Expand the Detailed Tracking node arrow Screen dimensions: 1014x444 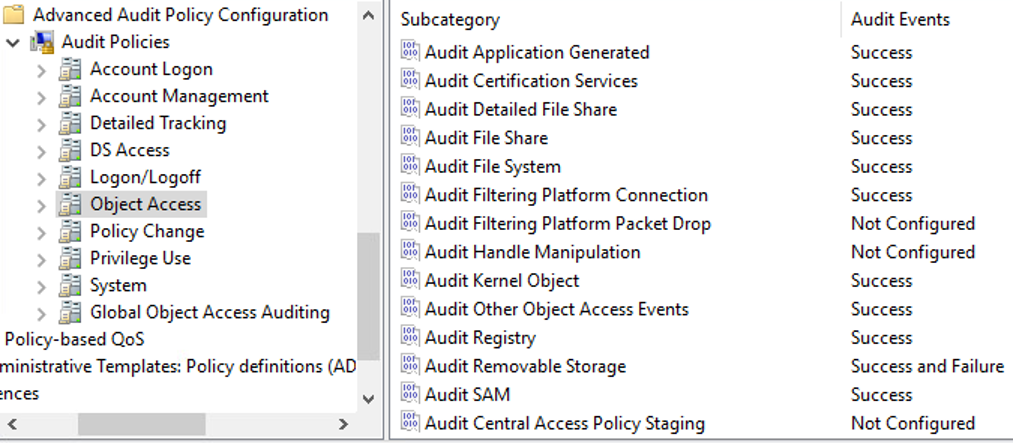(41, 124)
